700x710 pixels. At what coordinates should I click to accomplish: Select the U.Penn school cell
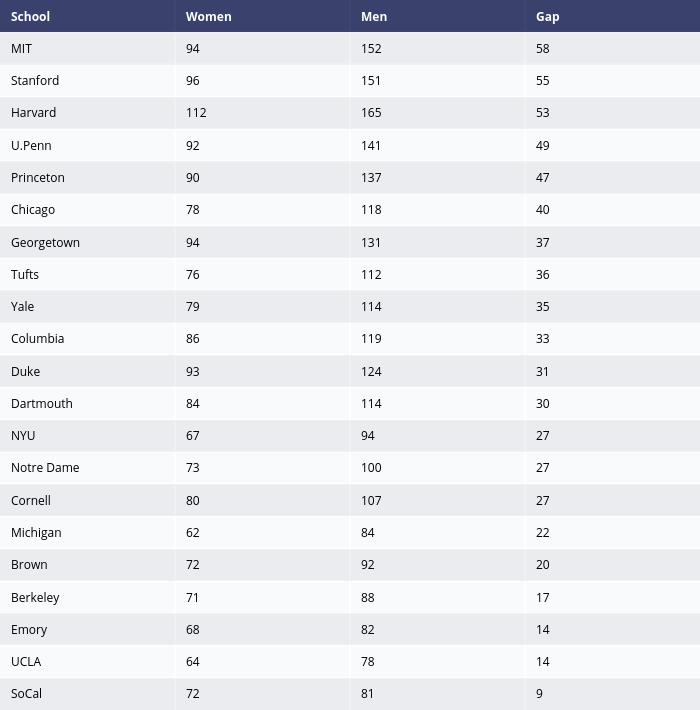click(x=31, y=145)
